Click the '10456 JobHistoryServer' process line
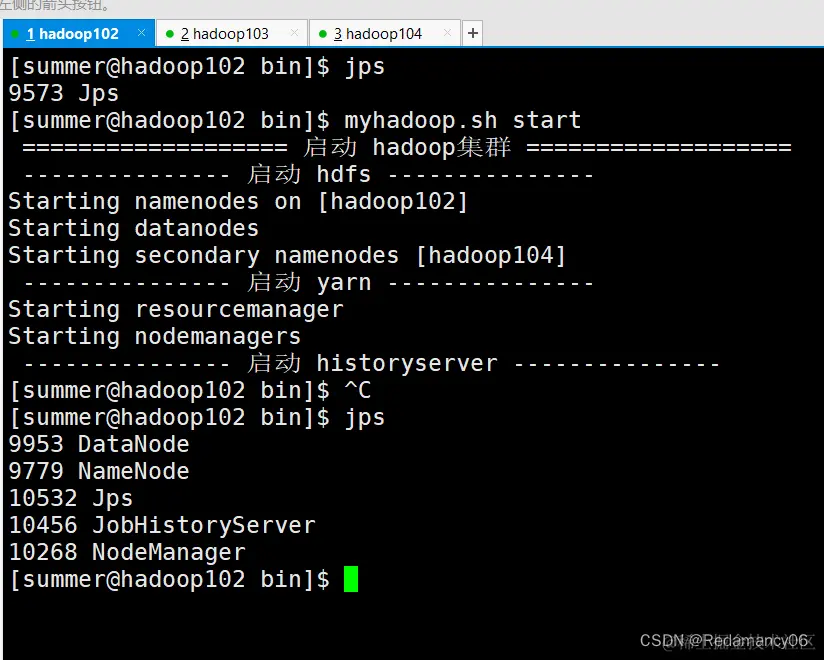Viewport: 824px width, 660px height. click(162, 525)
